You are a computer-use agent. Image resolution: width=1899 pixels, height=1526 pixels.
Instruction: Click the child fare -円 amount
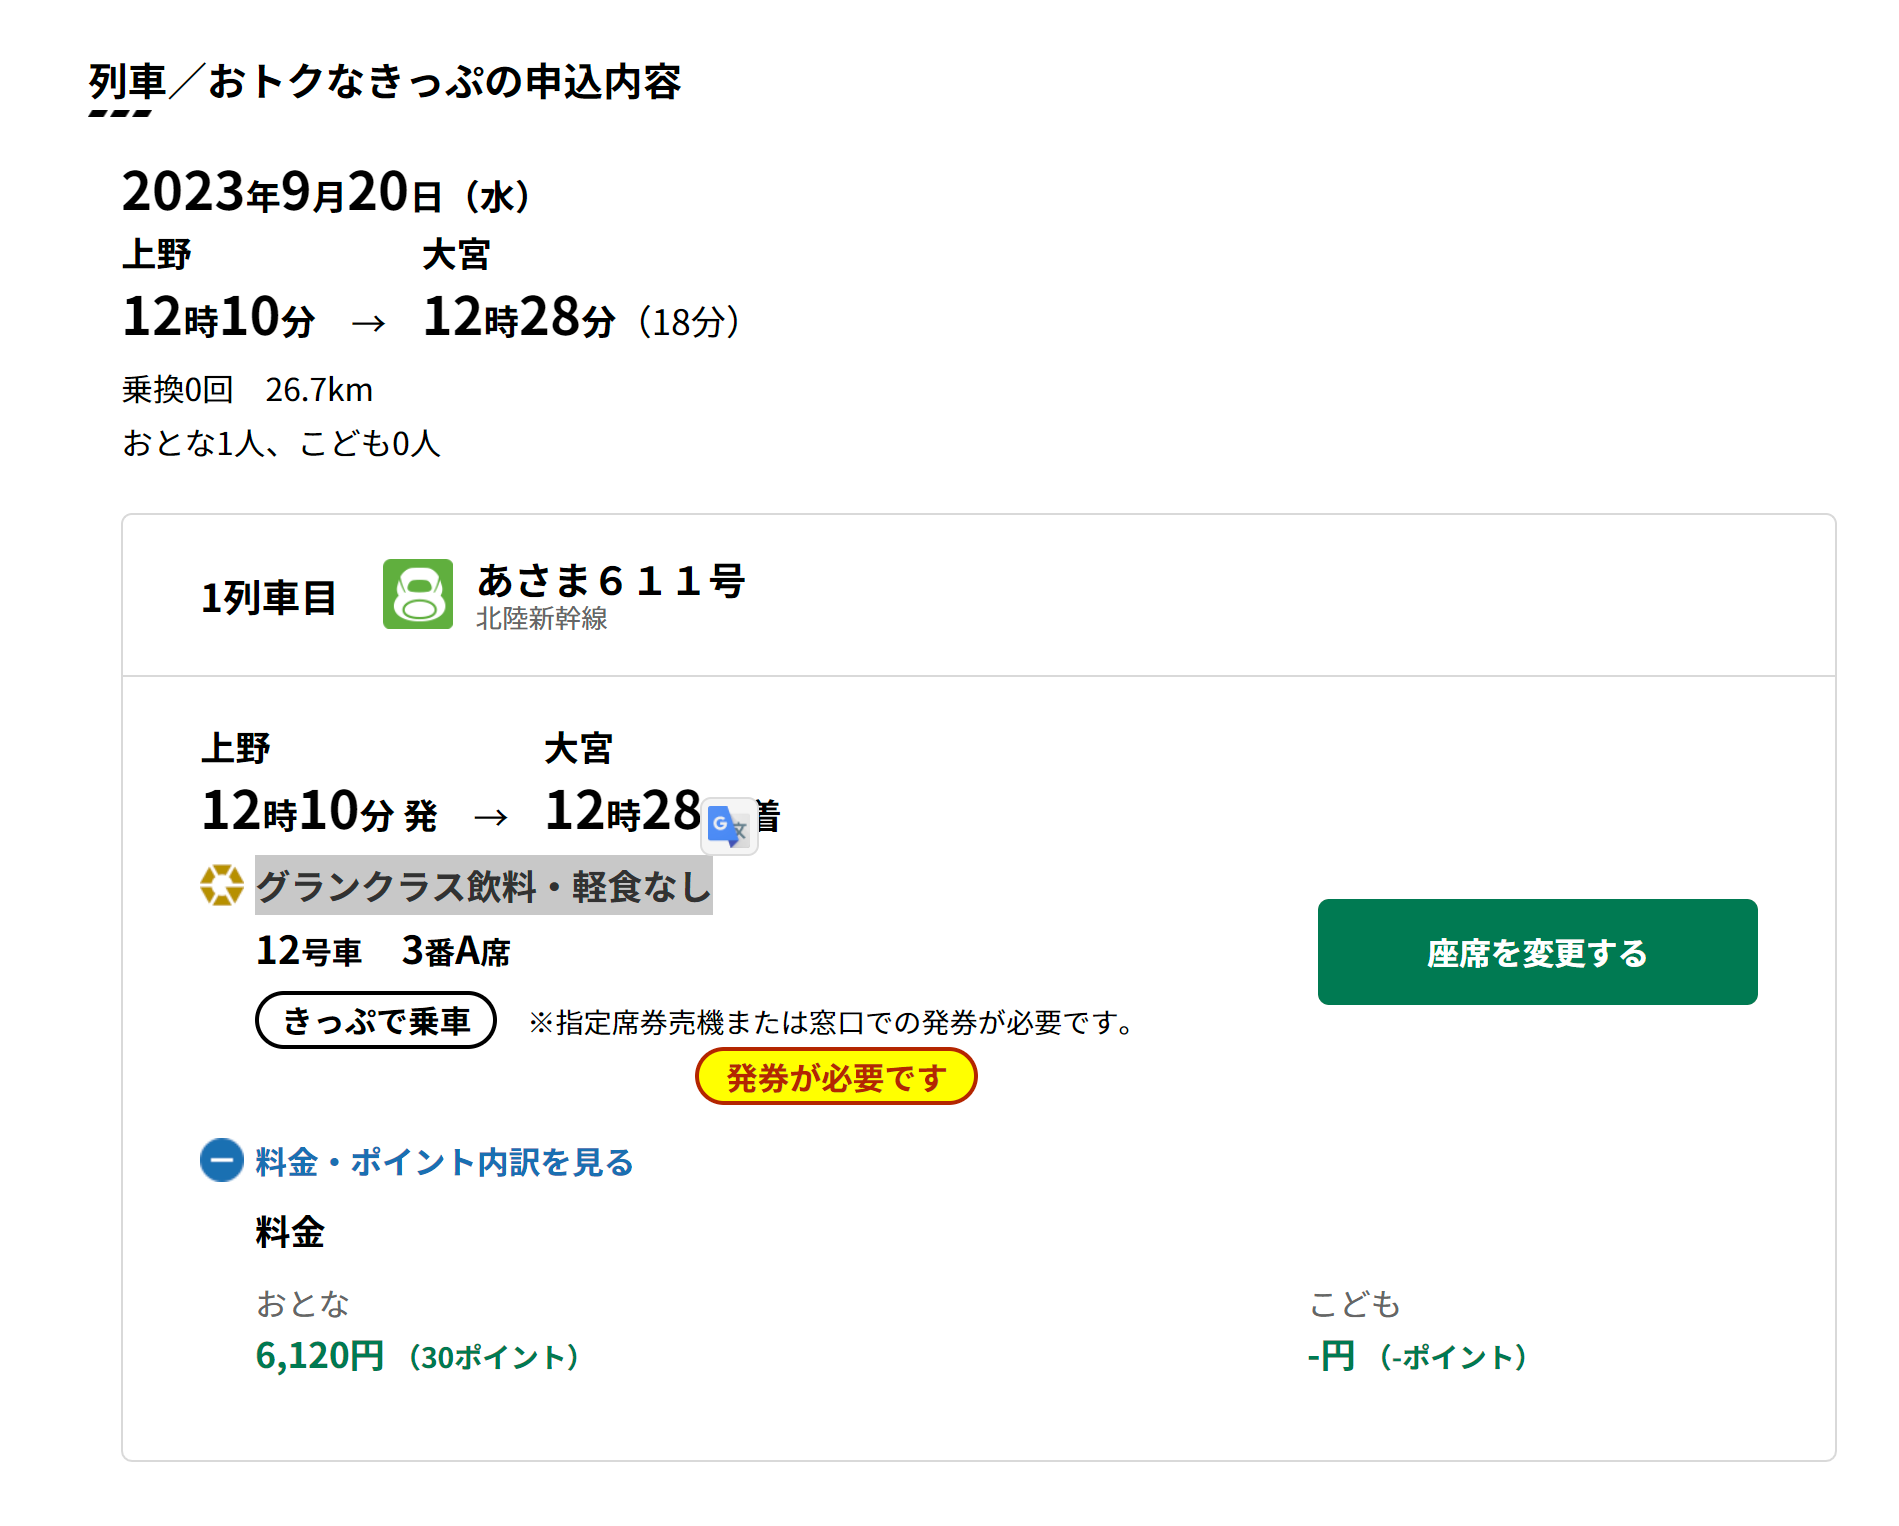[x=1331, y=1356]
